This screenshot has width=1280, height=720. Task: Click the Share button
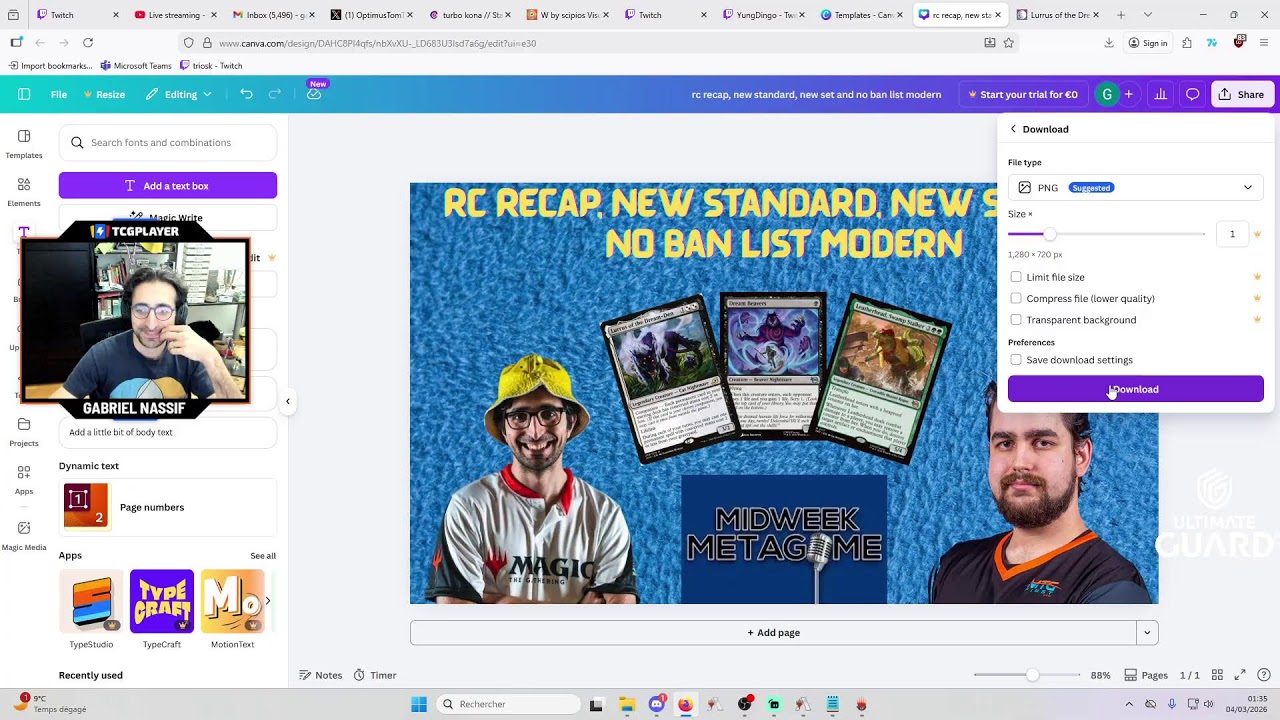[1241, 94]
